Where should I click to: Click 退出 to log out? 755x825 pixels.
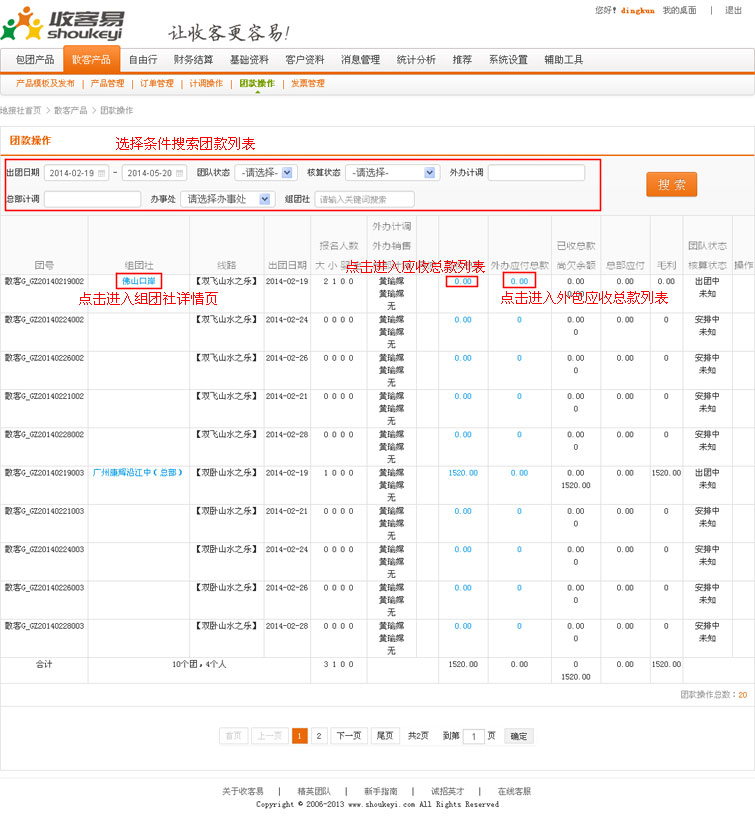[733, 10]
